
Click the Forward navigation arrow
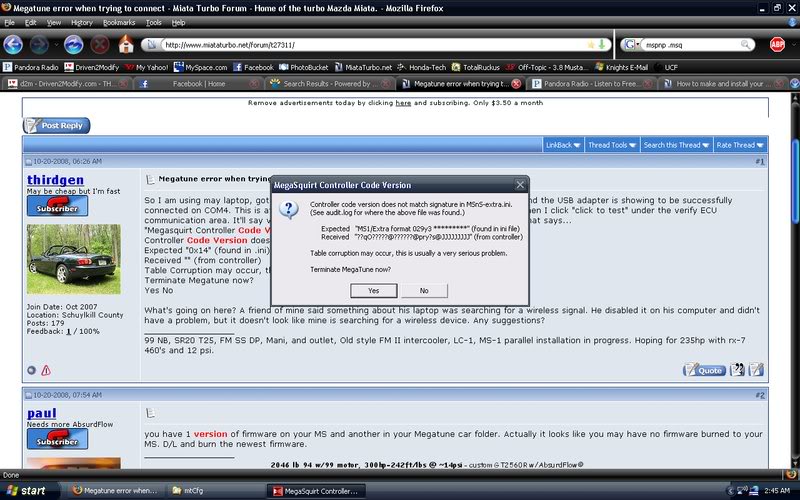(x=39, y=45)
